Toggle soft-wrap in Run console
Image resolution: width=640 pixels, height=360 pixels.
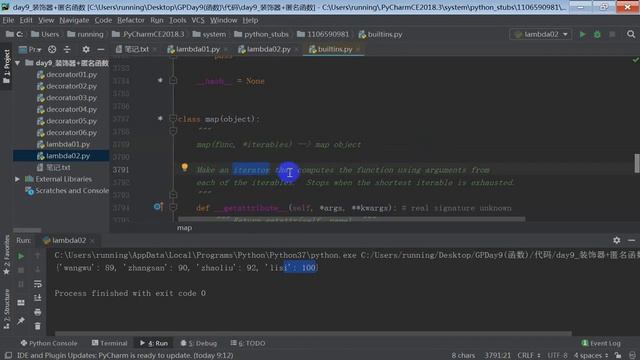pos(38,284)
